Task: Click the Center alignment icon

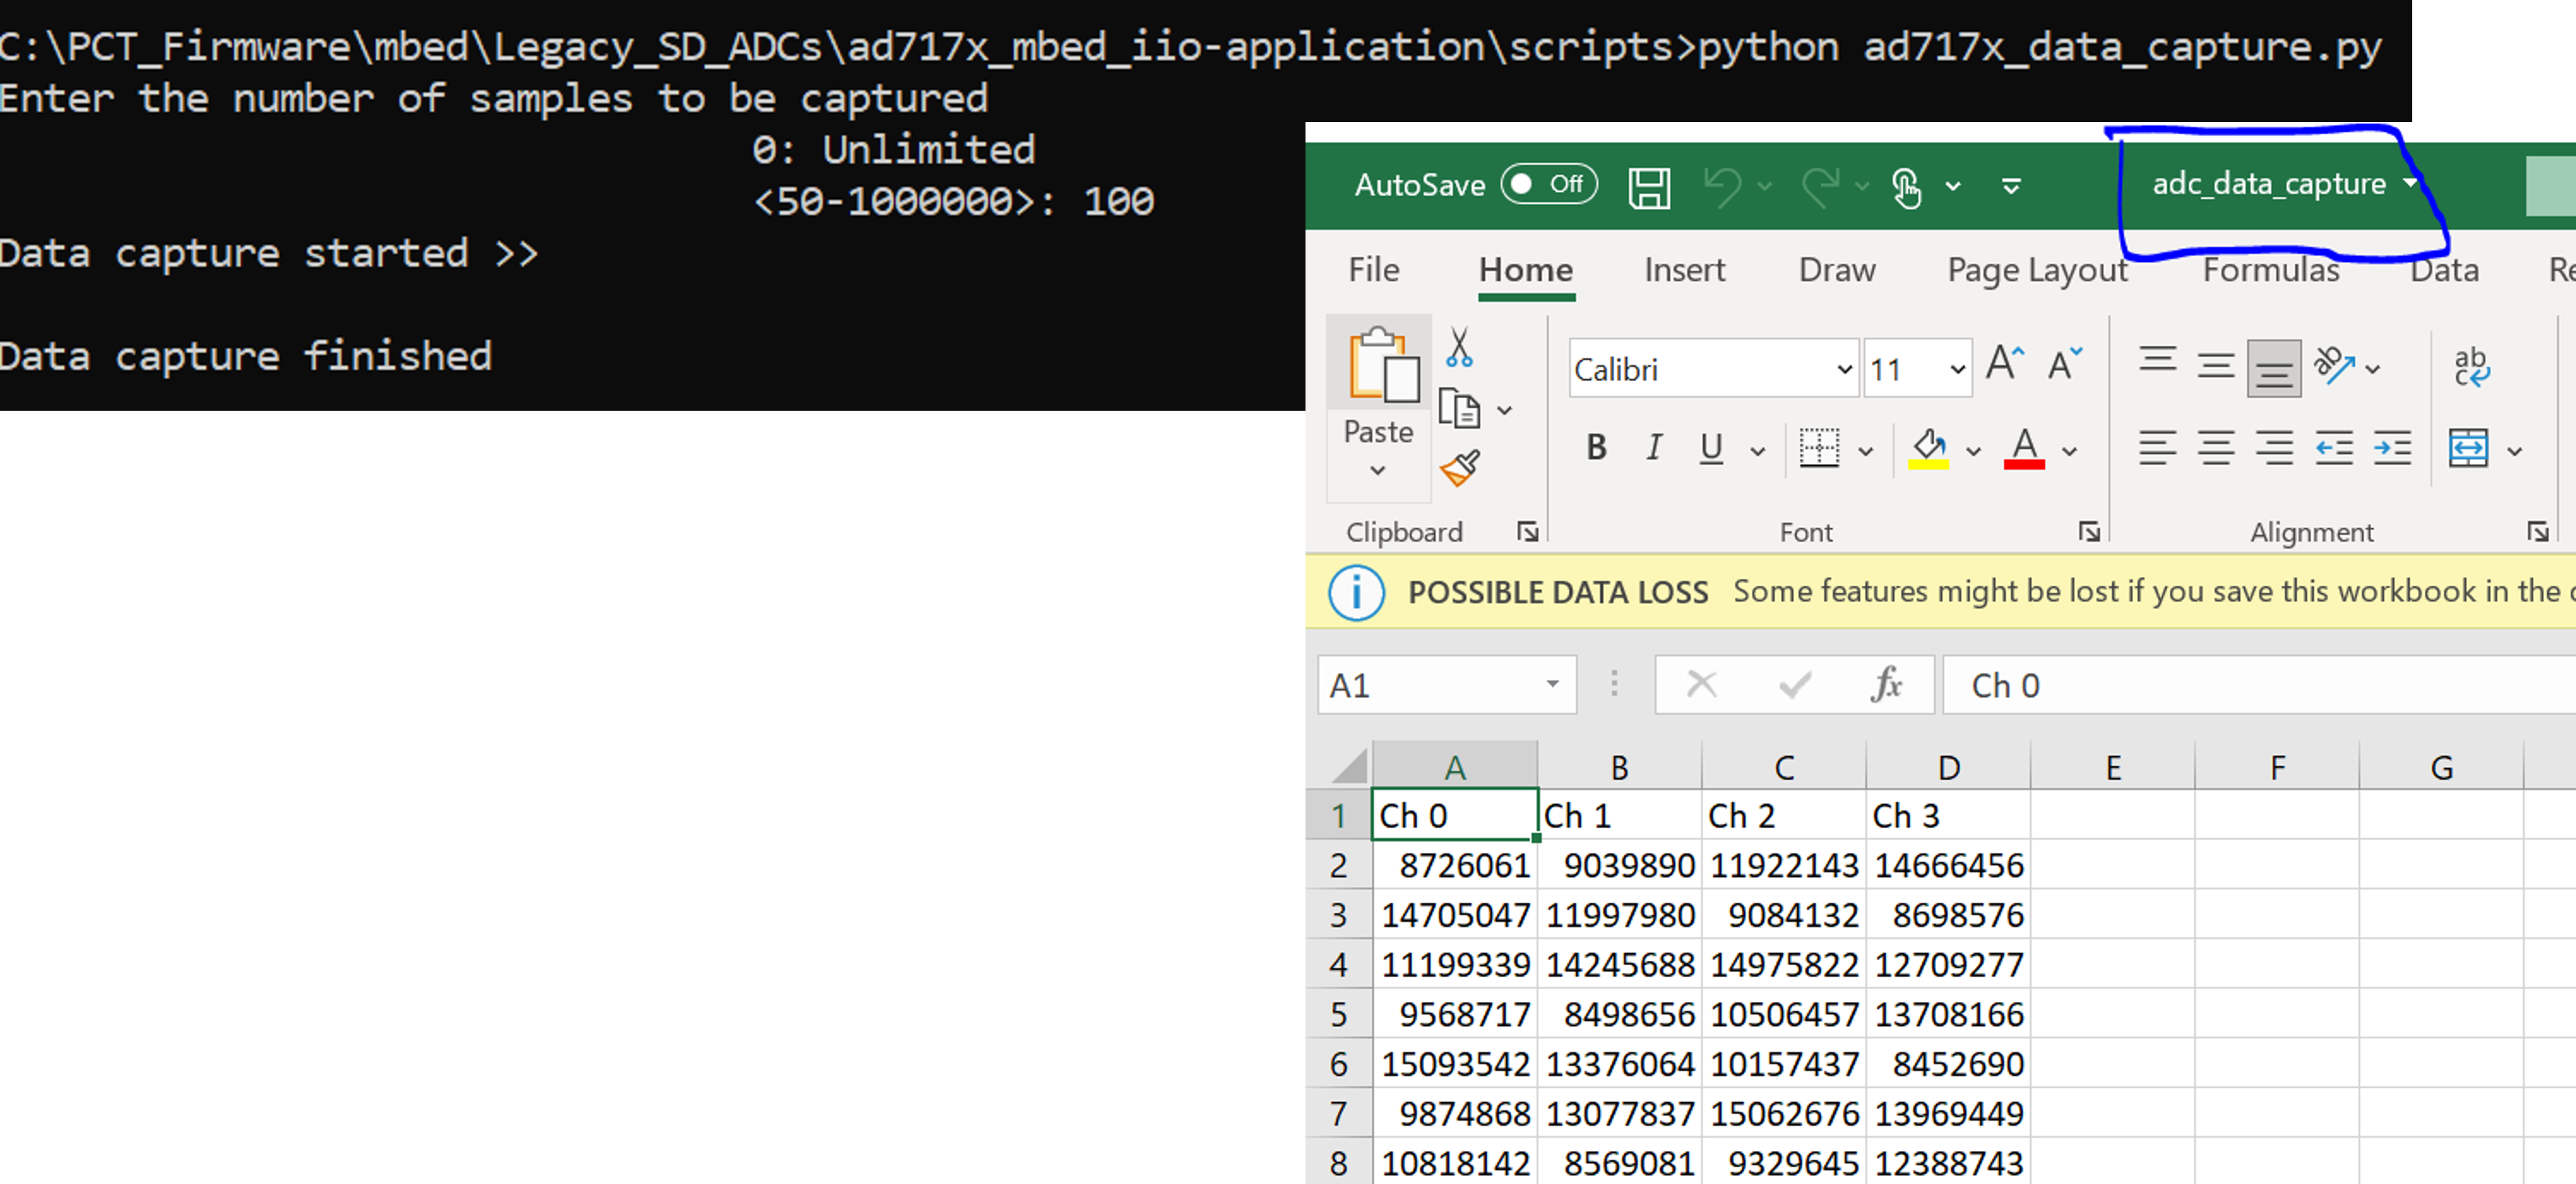Action: (2215, 448)
